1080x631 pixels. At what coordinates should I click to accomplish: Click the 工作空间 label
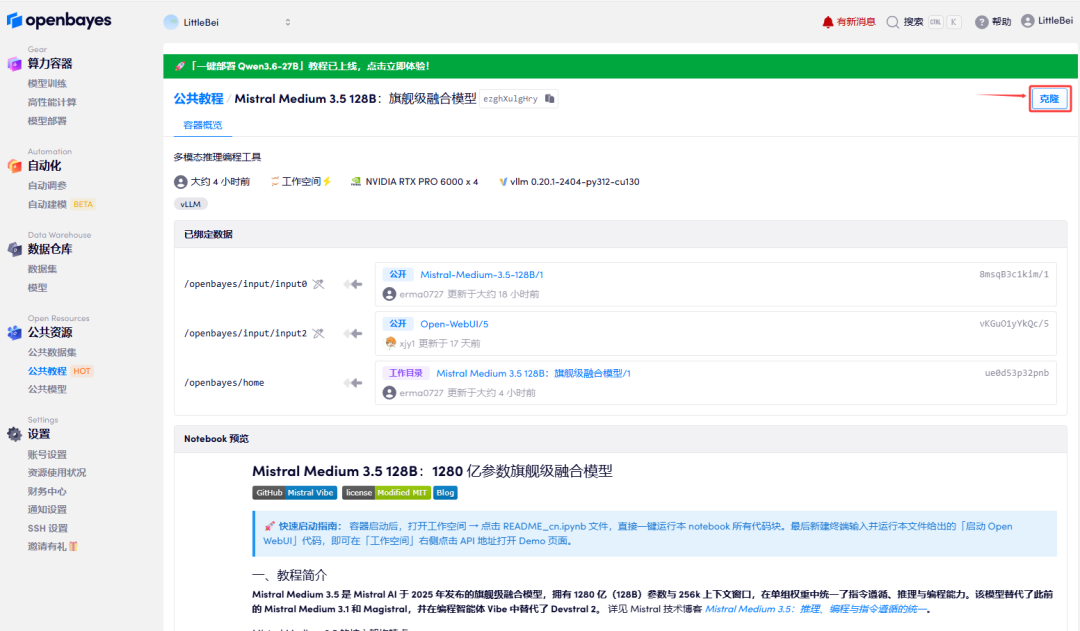301,181
